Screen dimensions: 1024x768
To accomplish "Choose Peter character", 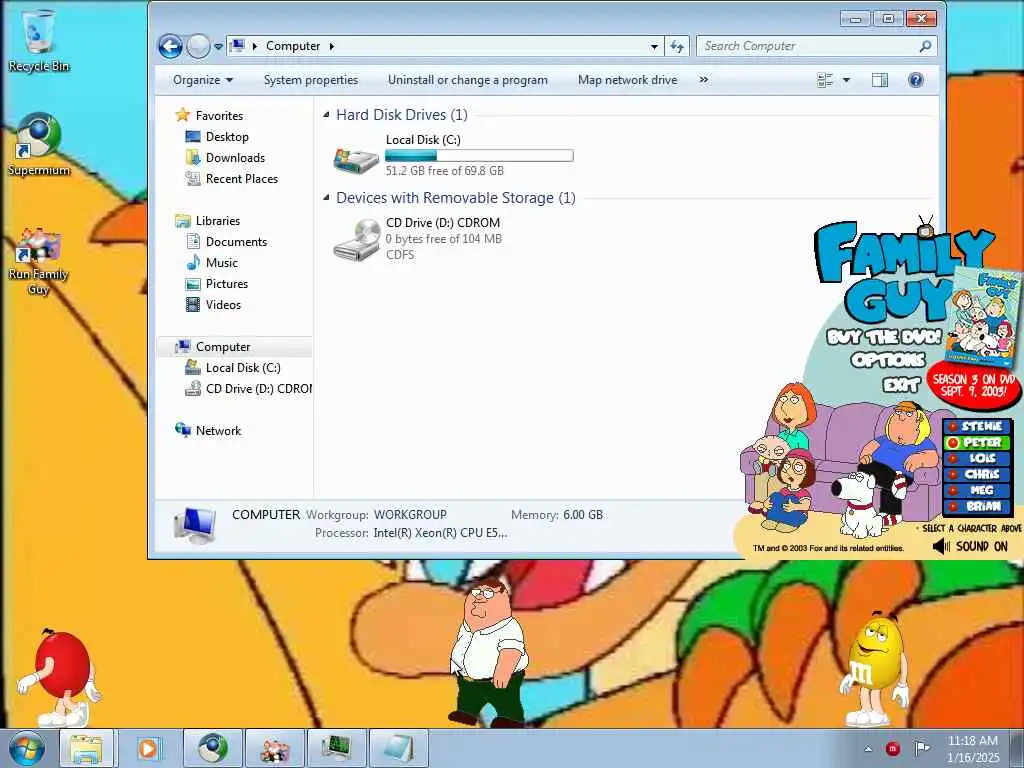I will (x=977, y=443).
